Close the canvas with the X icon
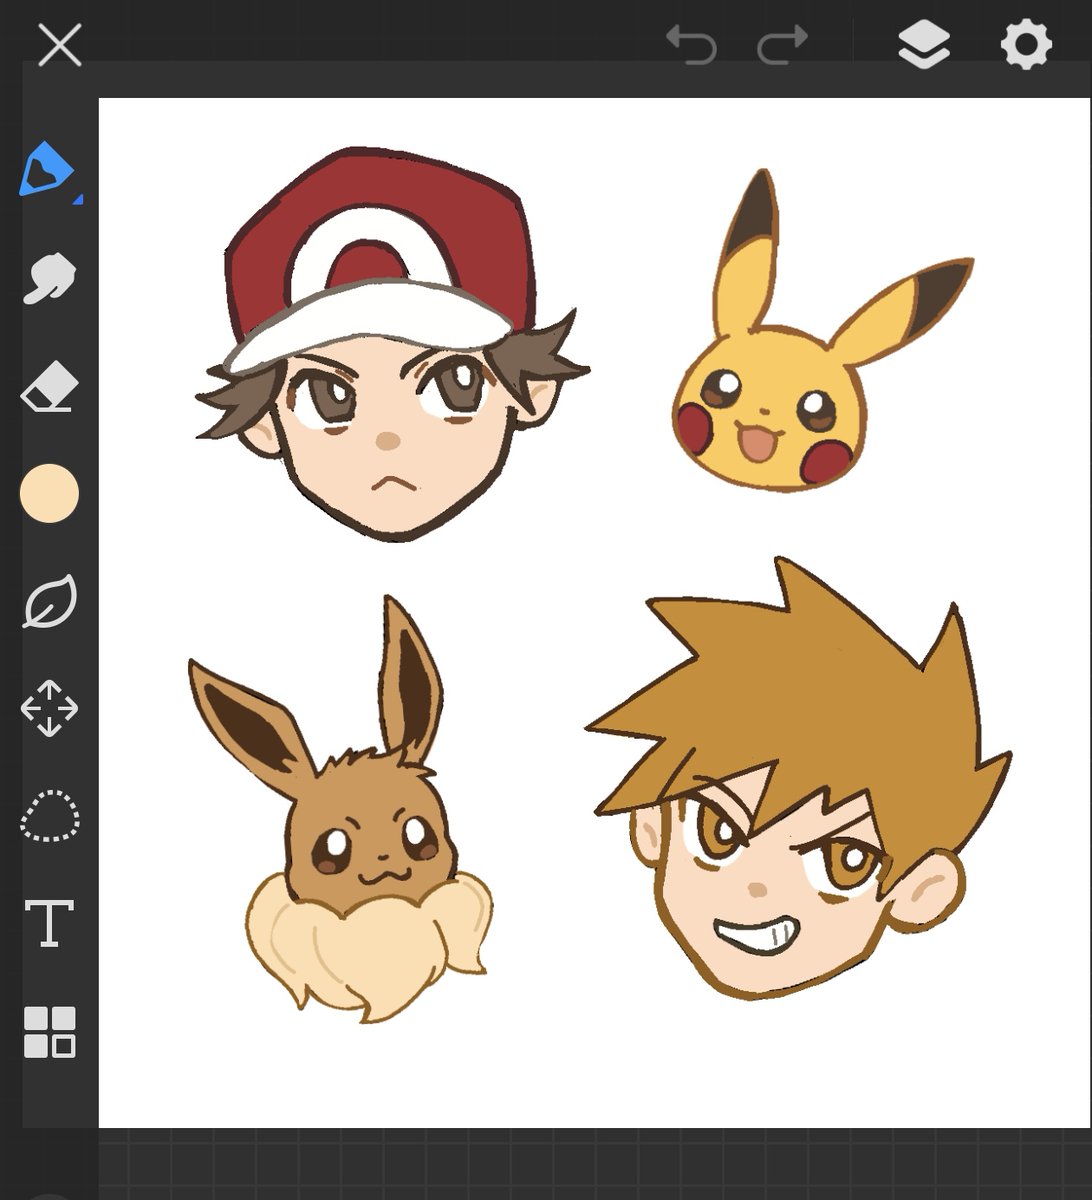Screen dimensions: 1092x1200 [x=59, y=46]
